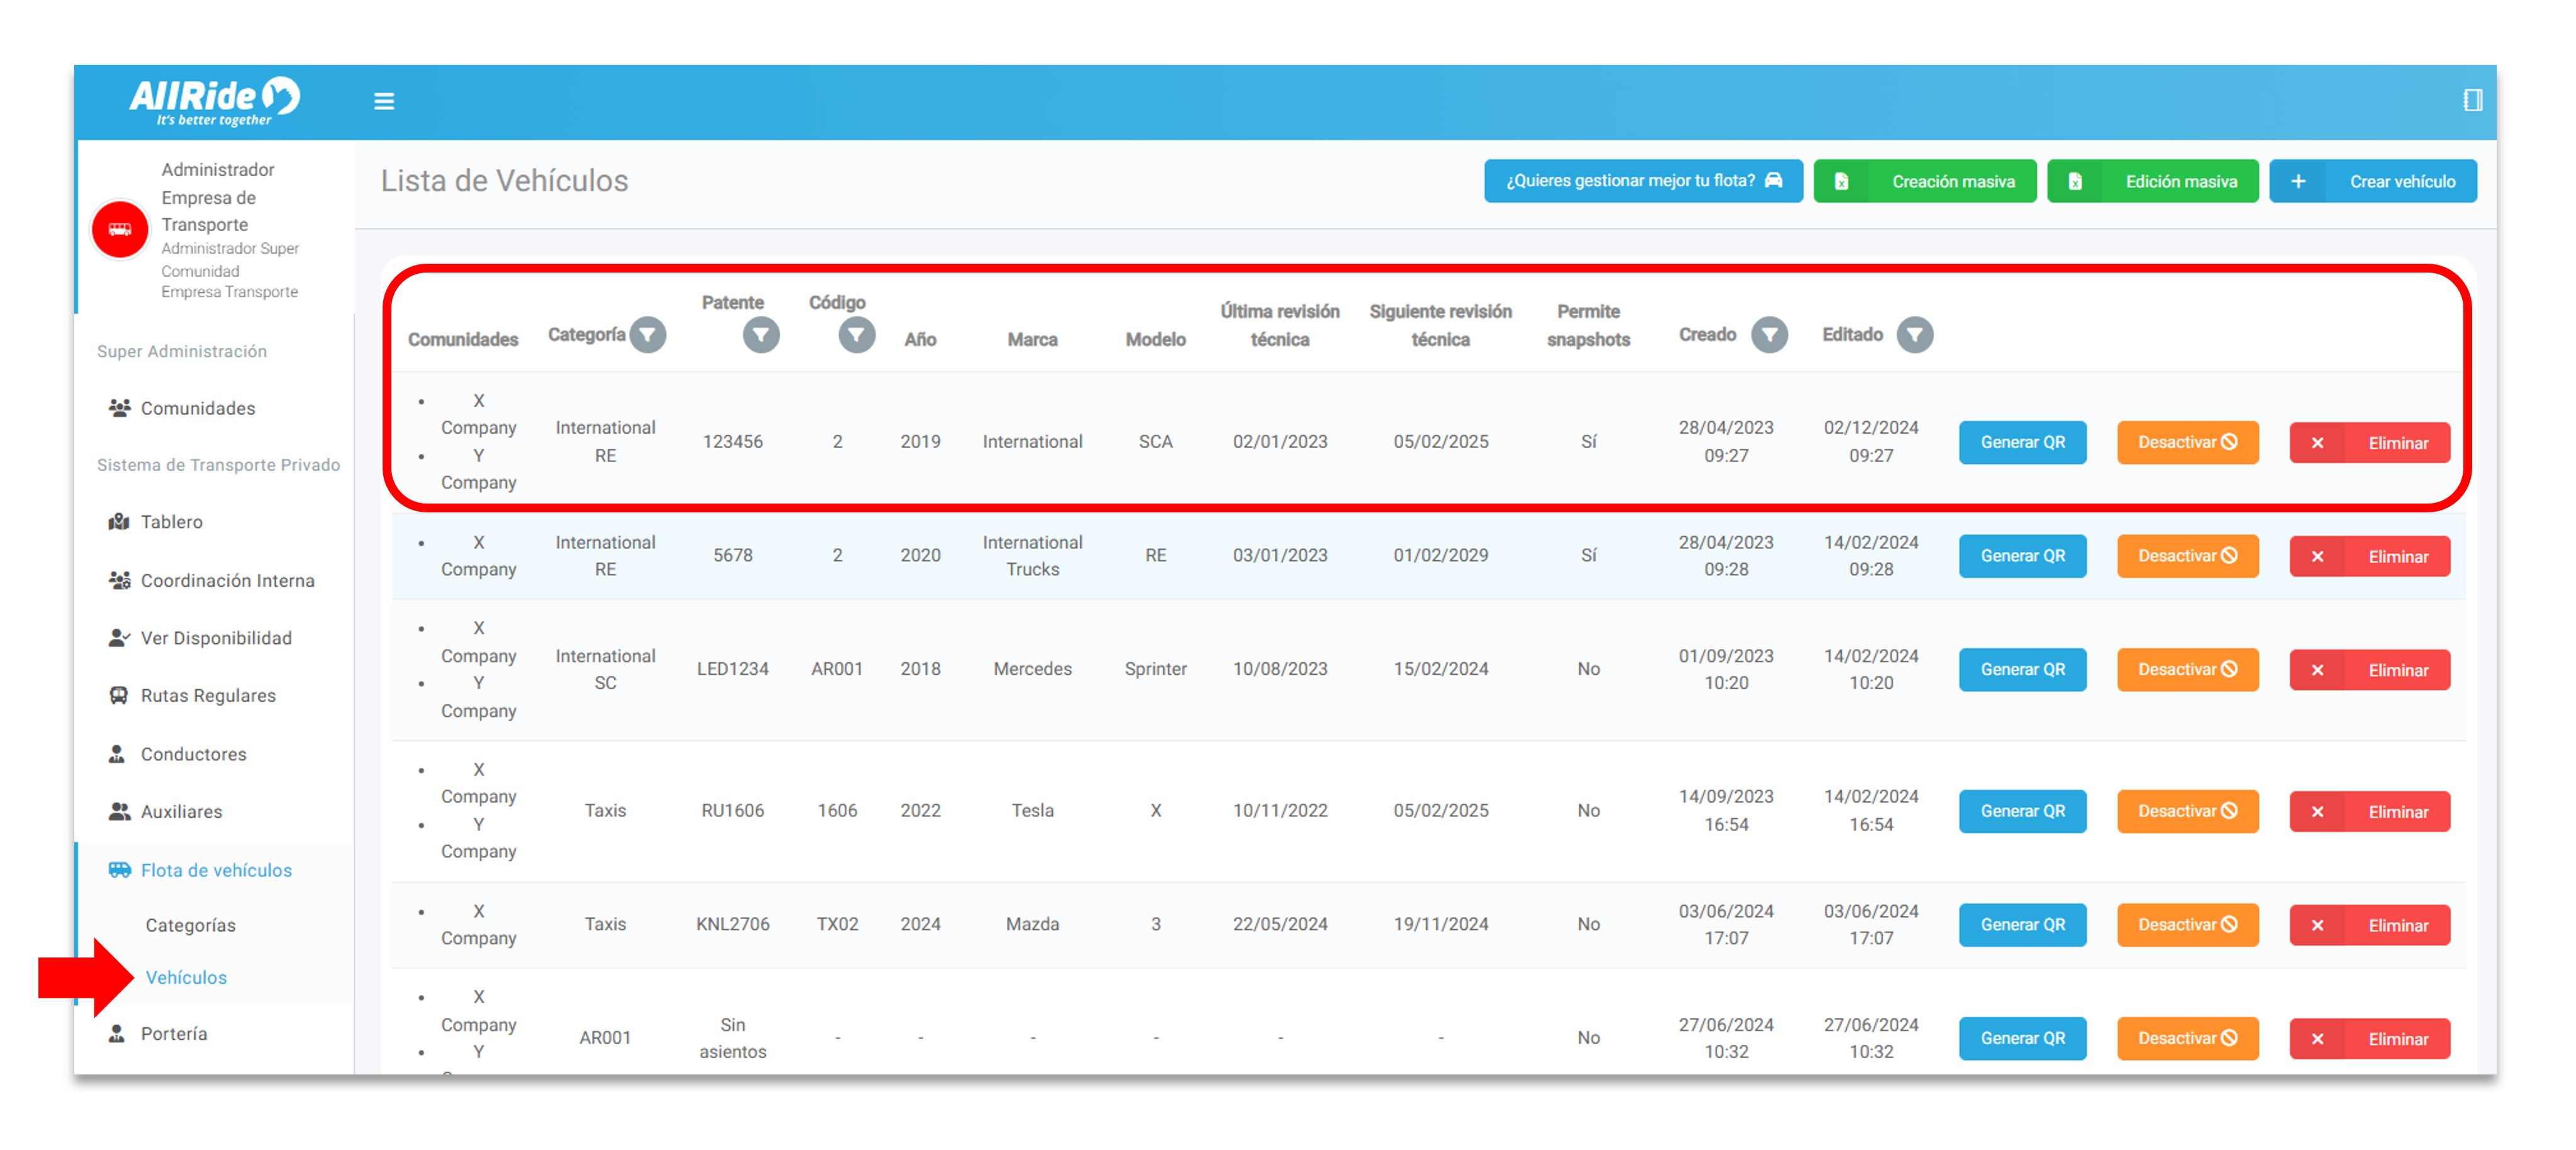The image size is (2576, 1150).
Task: Open the Comunidades sidebar item
Action: 197,408
